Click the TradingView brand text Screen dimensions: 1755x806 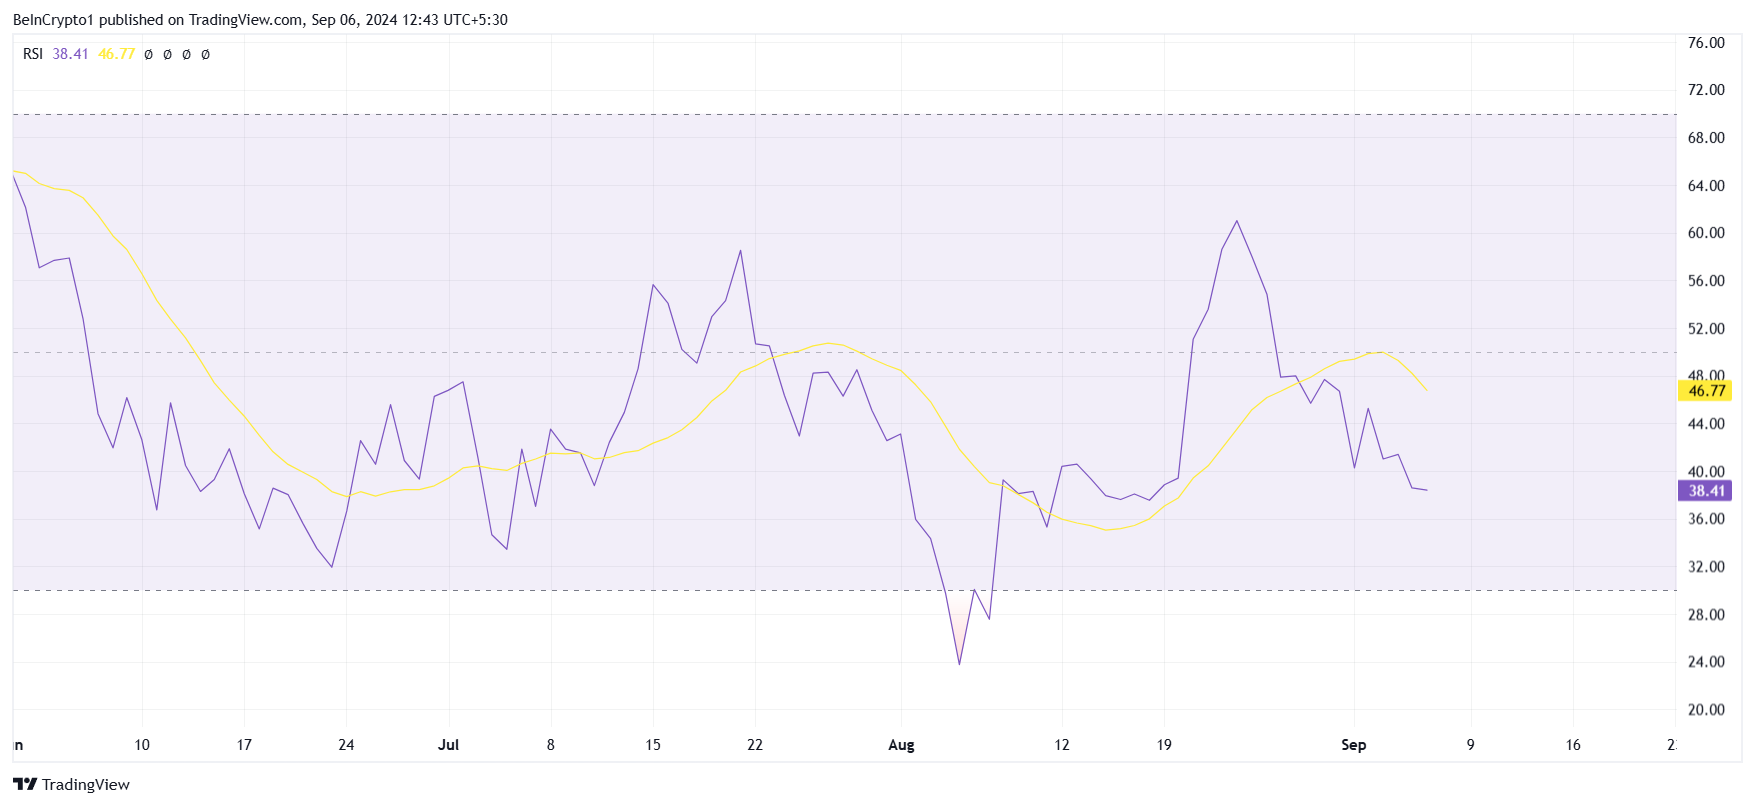tap(86, 784)
